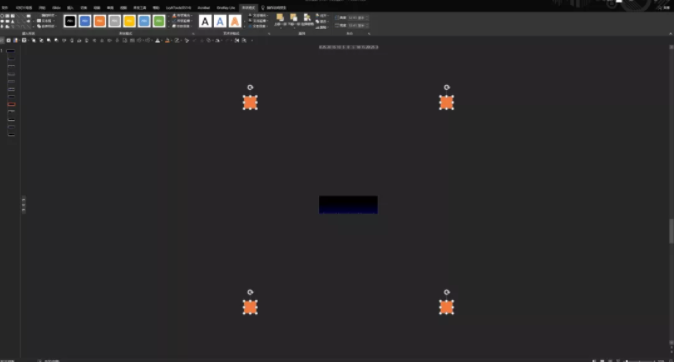
Task: Click the Merge Shapes button
Action: (46, 26)
